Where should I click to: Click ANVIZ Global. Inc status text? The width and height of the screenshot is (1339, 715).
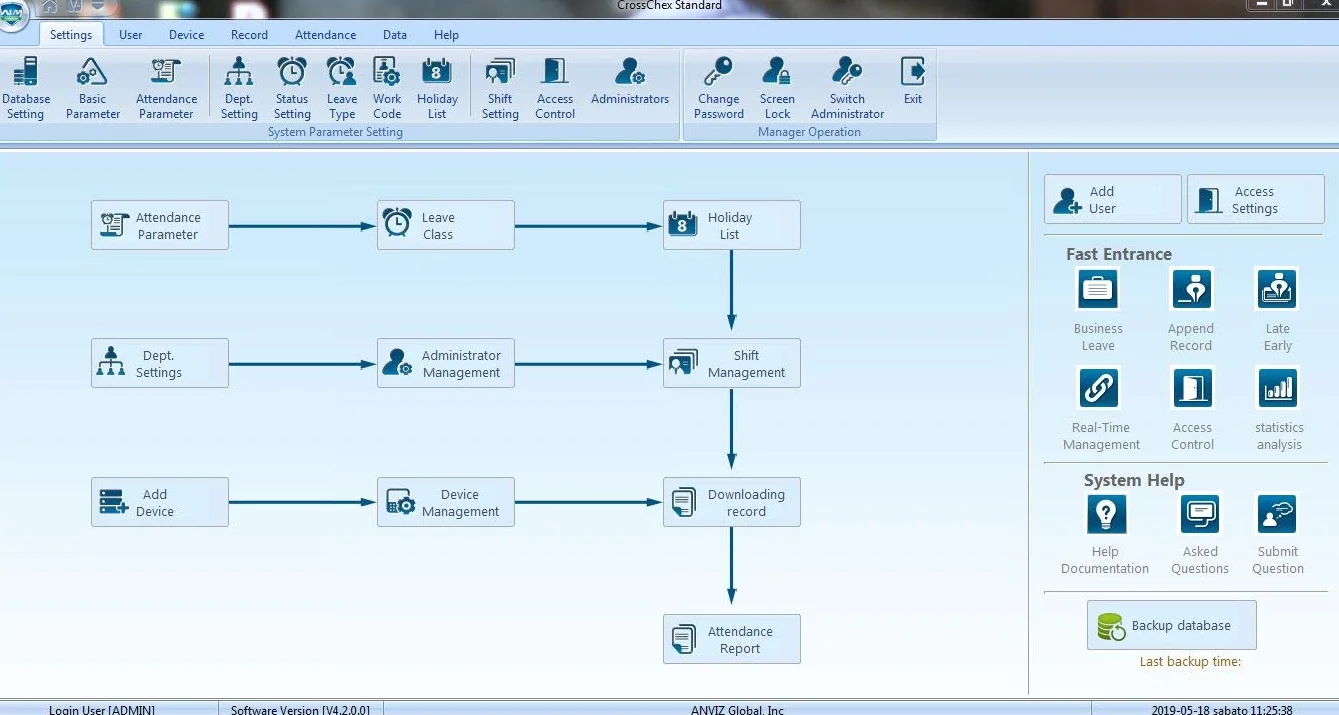737,709
